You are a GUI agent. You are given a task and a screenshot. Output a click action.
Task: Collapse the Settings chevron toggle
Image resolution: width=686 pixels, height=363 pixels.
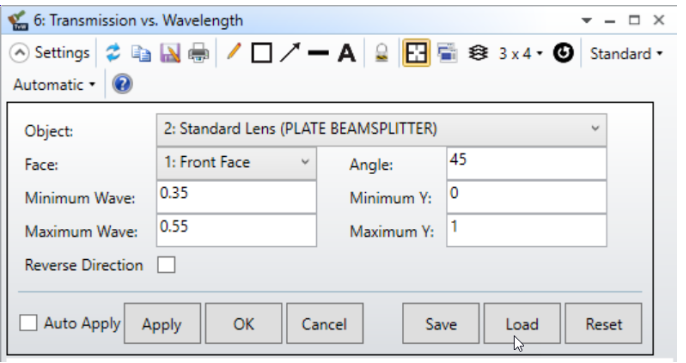click(x=19, y=53)
